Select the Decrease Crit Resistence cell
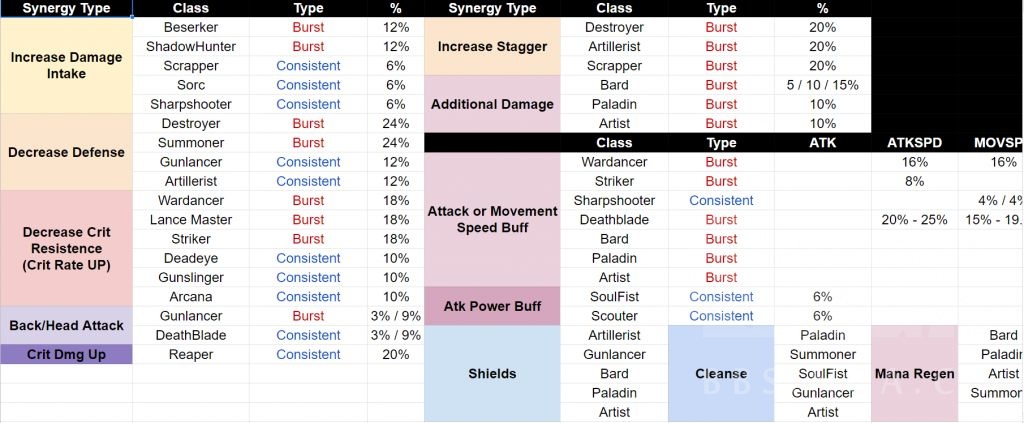The width and height of the screenshot is (1024, 423). [66, 247]
